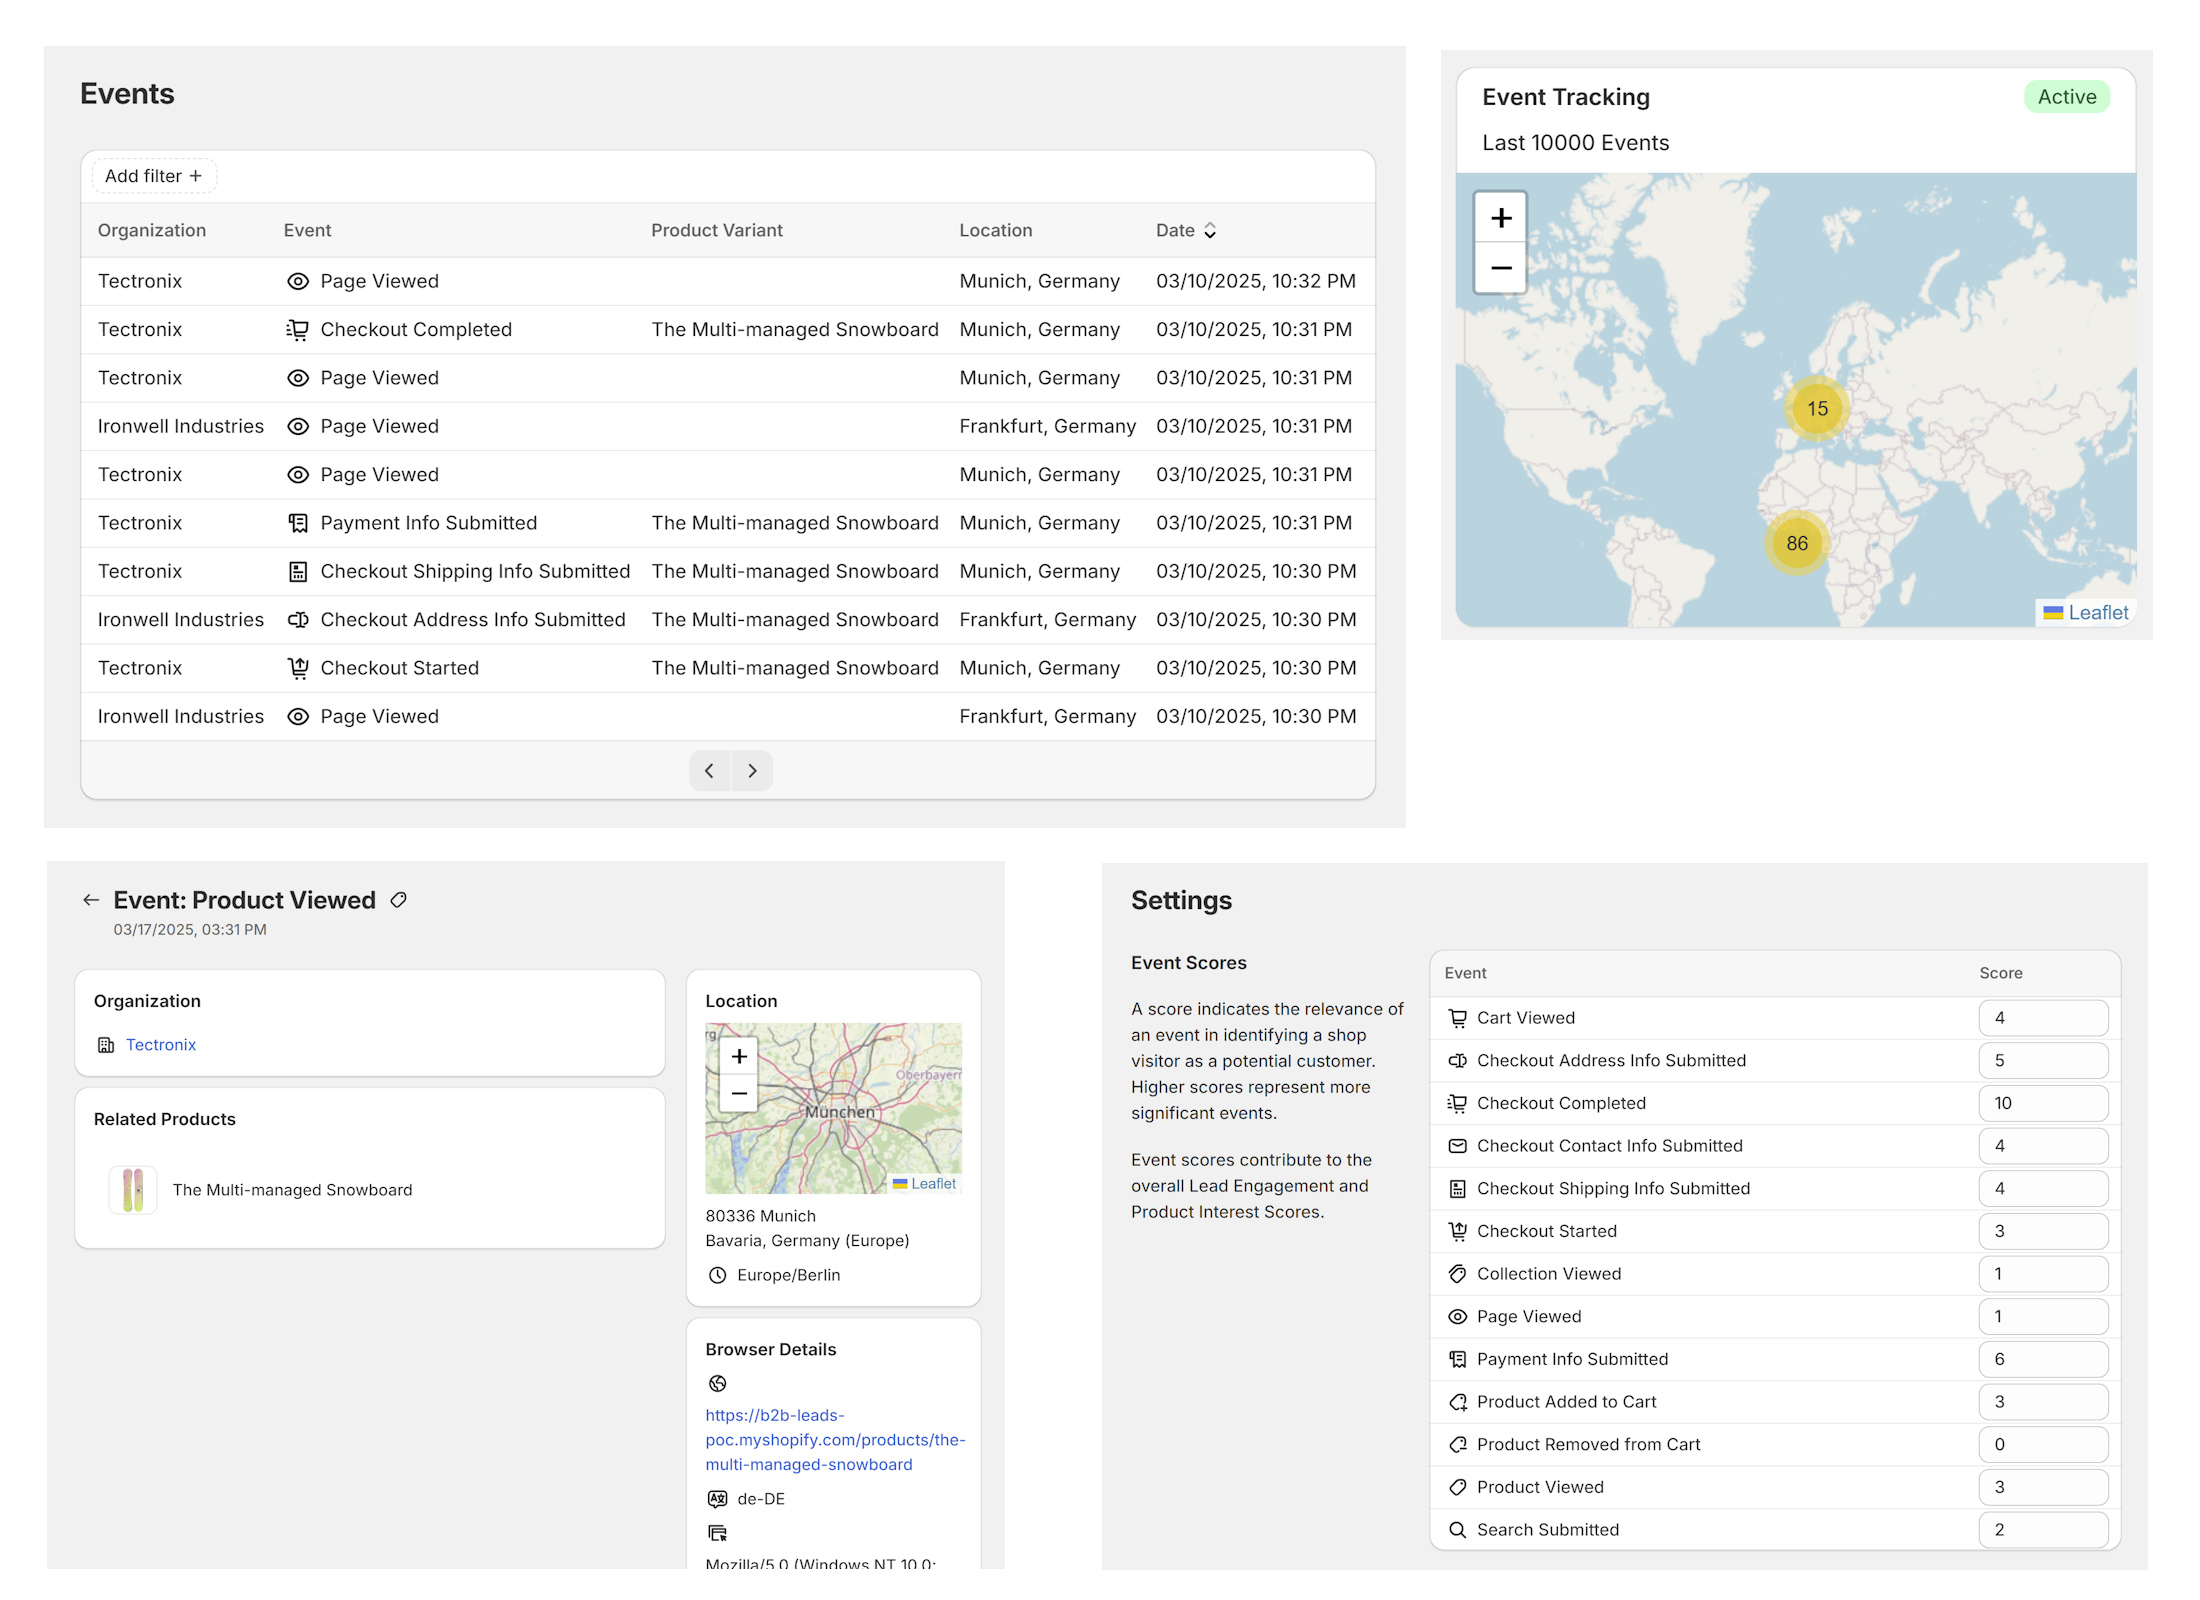Viewport: 2200px width, 1600px height.
Task: Click the building icon next to the Tectronix organization
Action: (106, 1044)
